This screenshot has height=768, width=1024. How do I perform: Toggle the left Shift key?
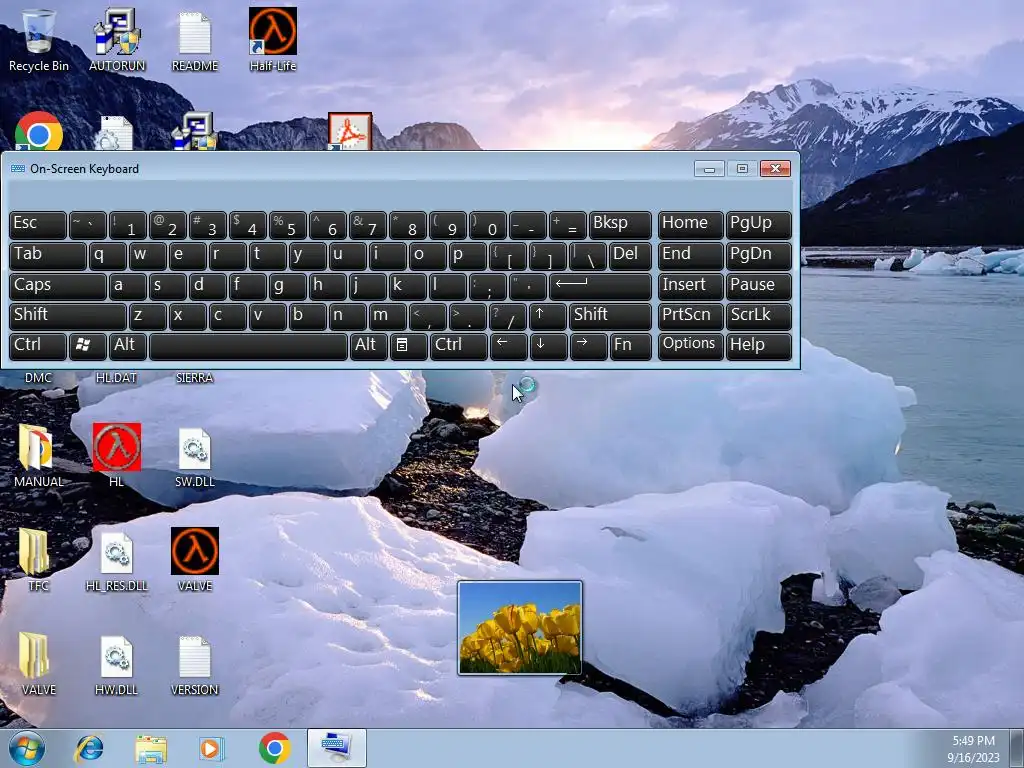[x=68, y=316]
